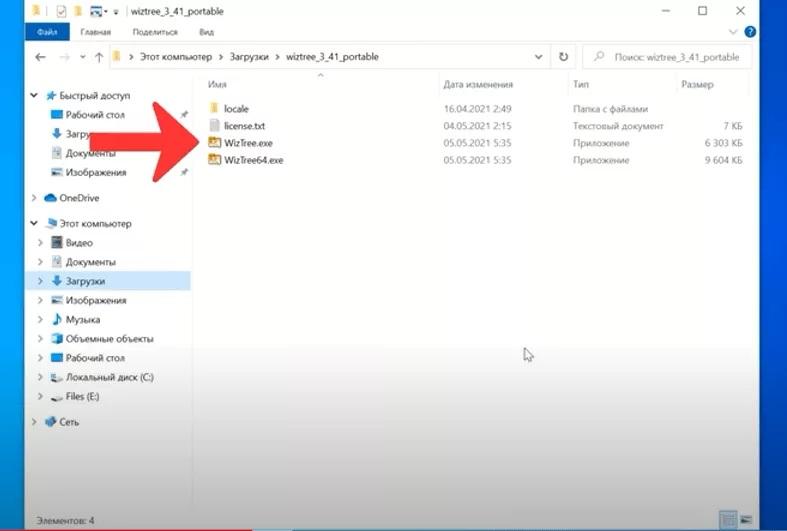The width and height of the screenshot is (787, 531).
Task: Click Этот компьютер in address breadcrumb
Action: 176,57
